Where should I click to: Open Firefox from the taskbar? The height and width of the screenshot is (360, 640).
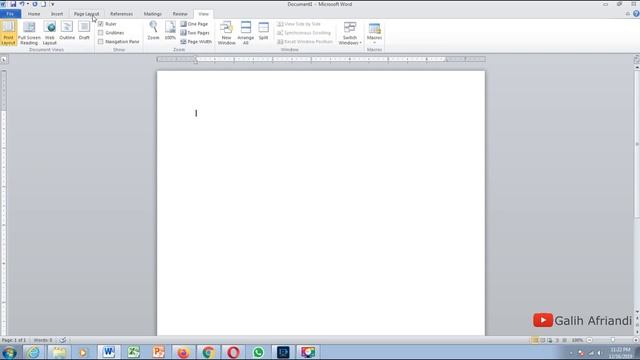pyautogui.click(x=183, y=352)
